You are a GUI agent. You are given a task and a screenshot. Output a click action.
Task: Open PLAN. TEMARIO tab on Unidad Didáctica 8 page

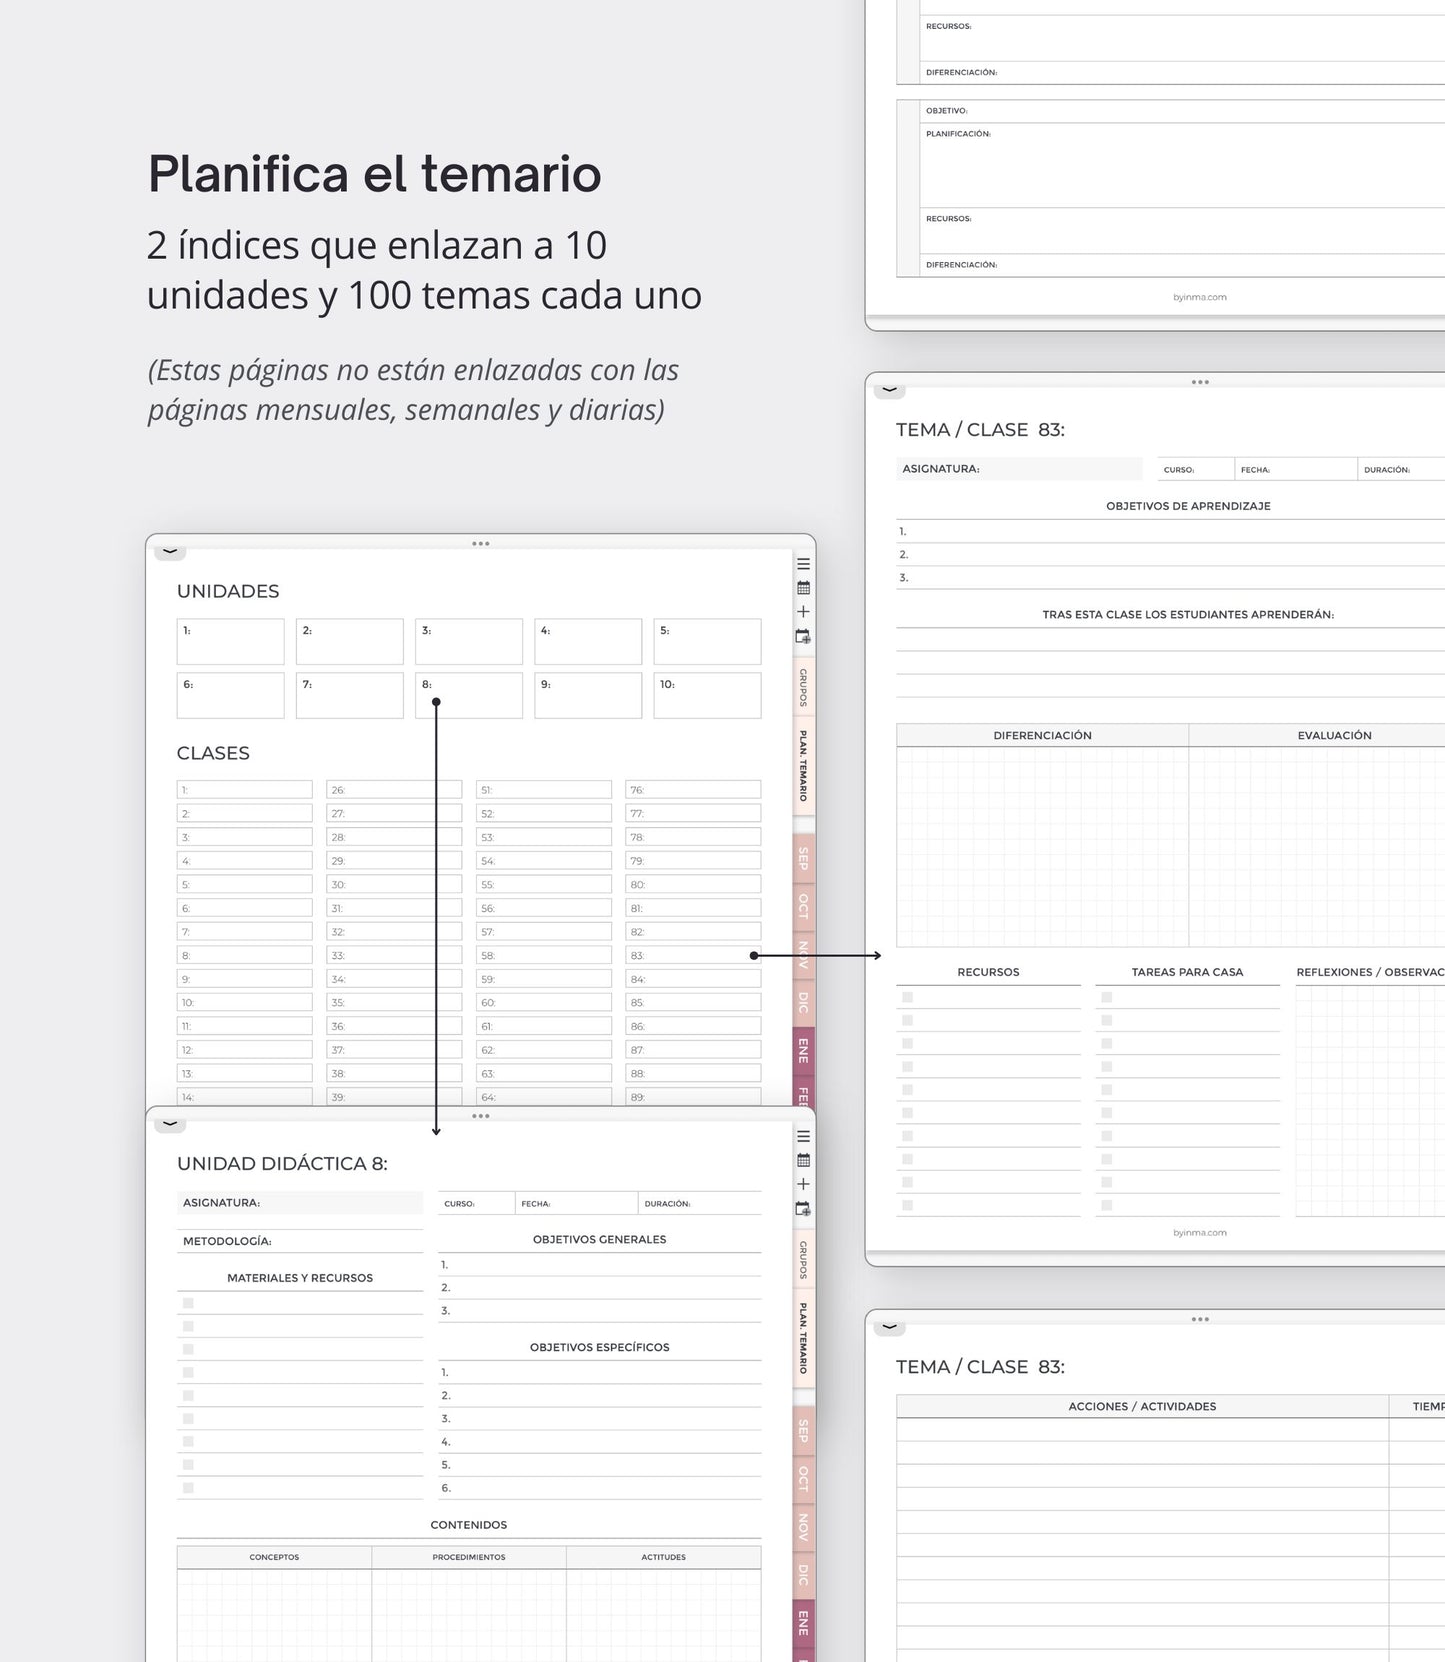(x=803, y=1338)
